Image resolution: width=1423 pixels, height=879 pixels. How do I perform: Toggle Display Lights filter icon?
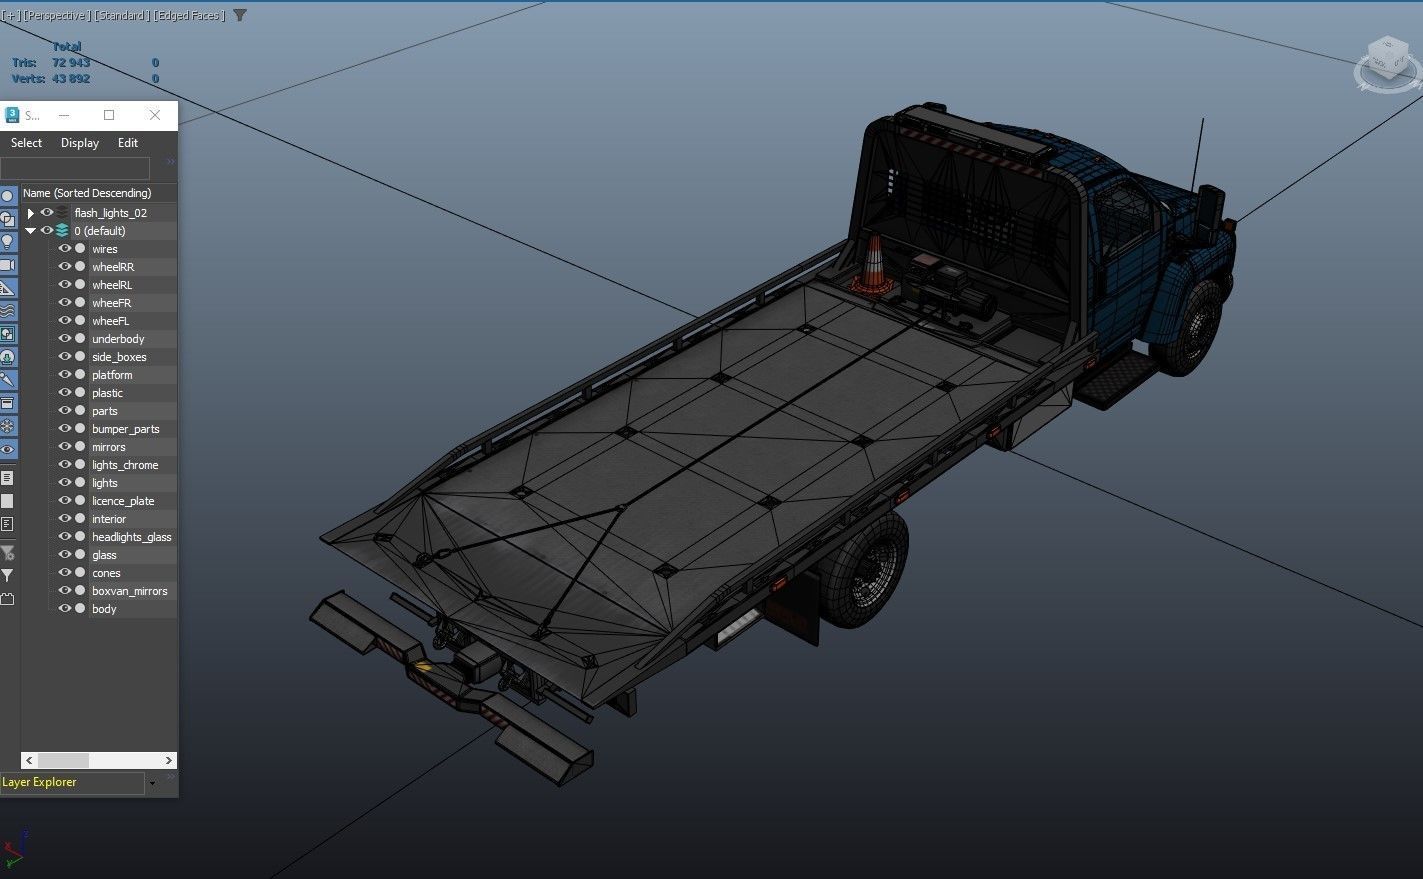coord(8,241)
